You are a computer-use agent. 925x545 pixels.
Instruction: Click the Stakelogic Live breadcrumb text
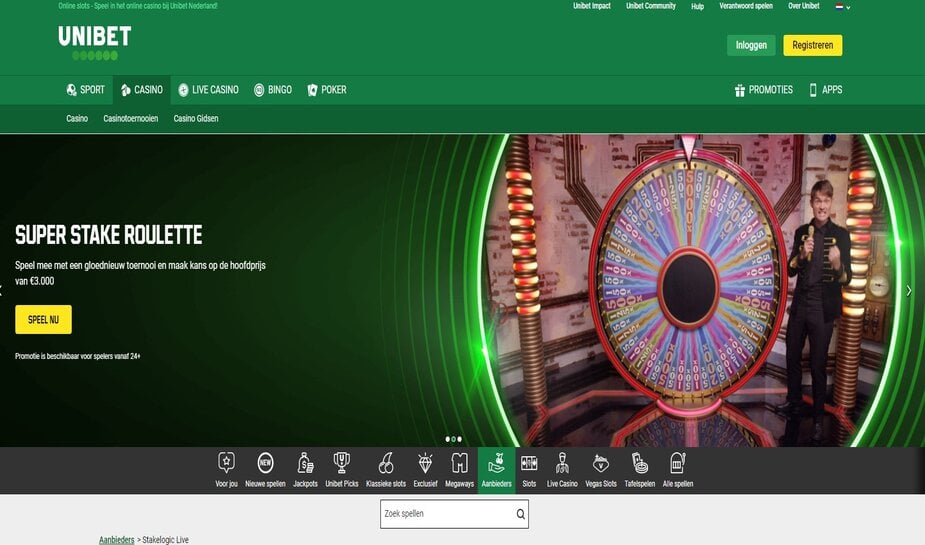pyautogui.click(x=165, y=540)
